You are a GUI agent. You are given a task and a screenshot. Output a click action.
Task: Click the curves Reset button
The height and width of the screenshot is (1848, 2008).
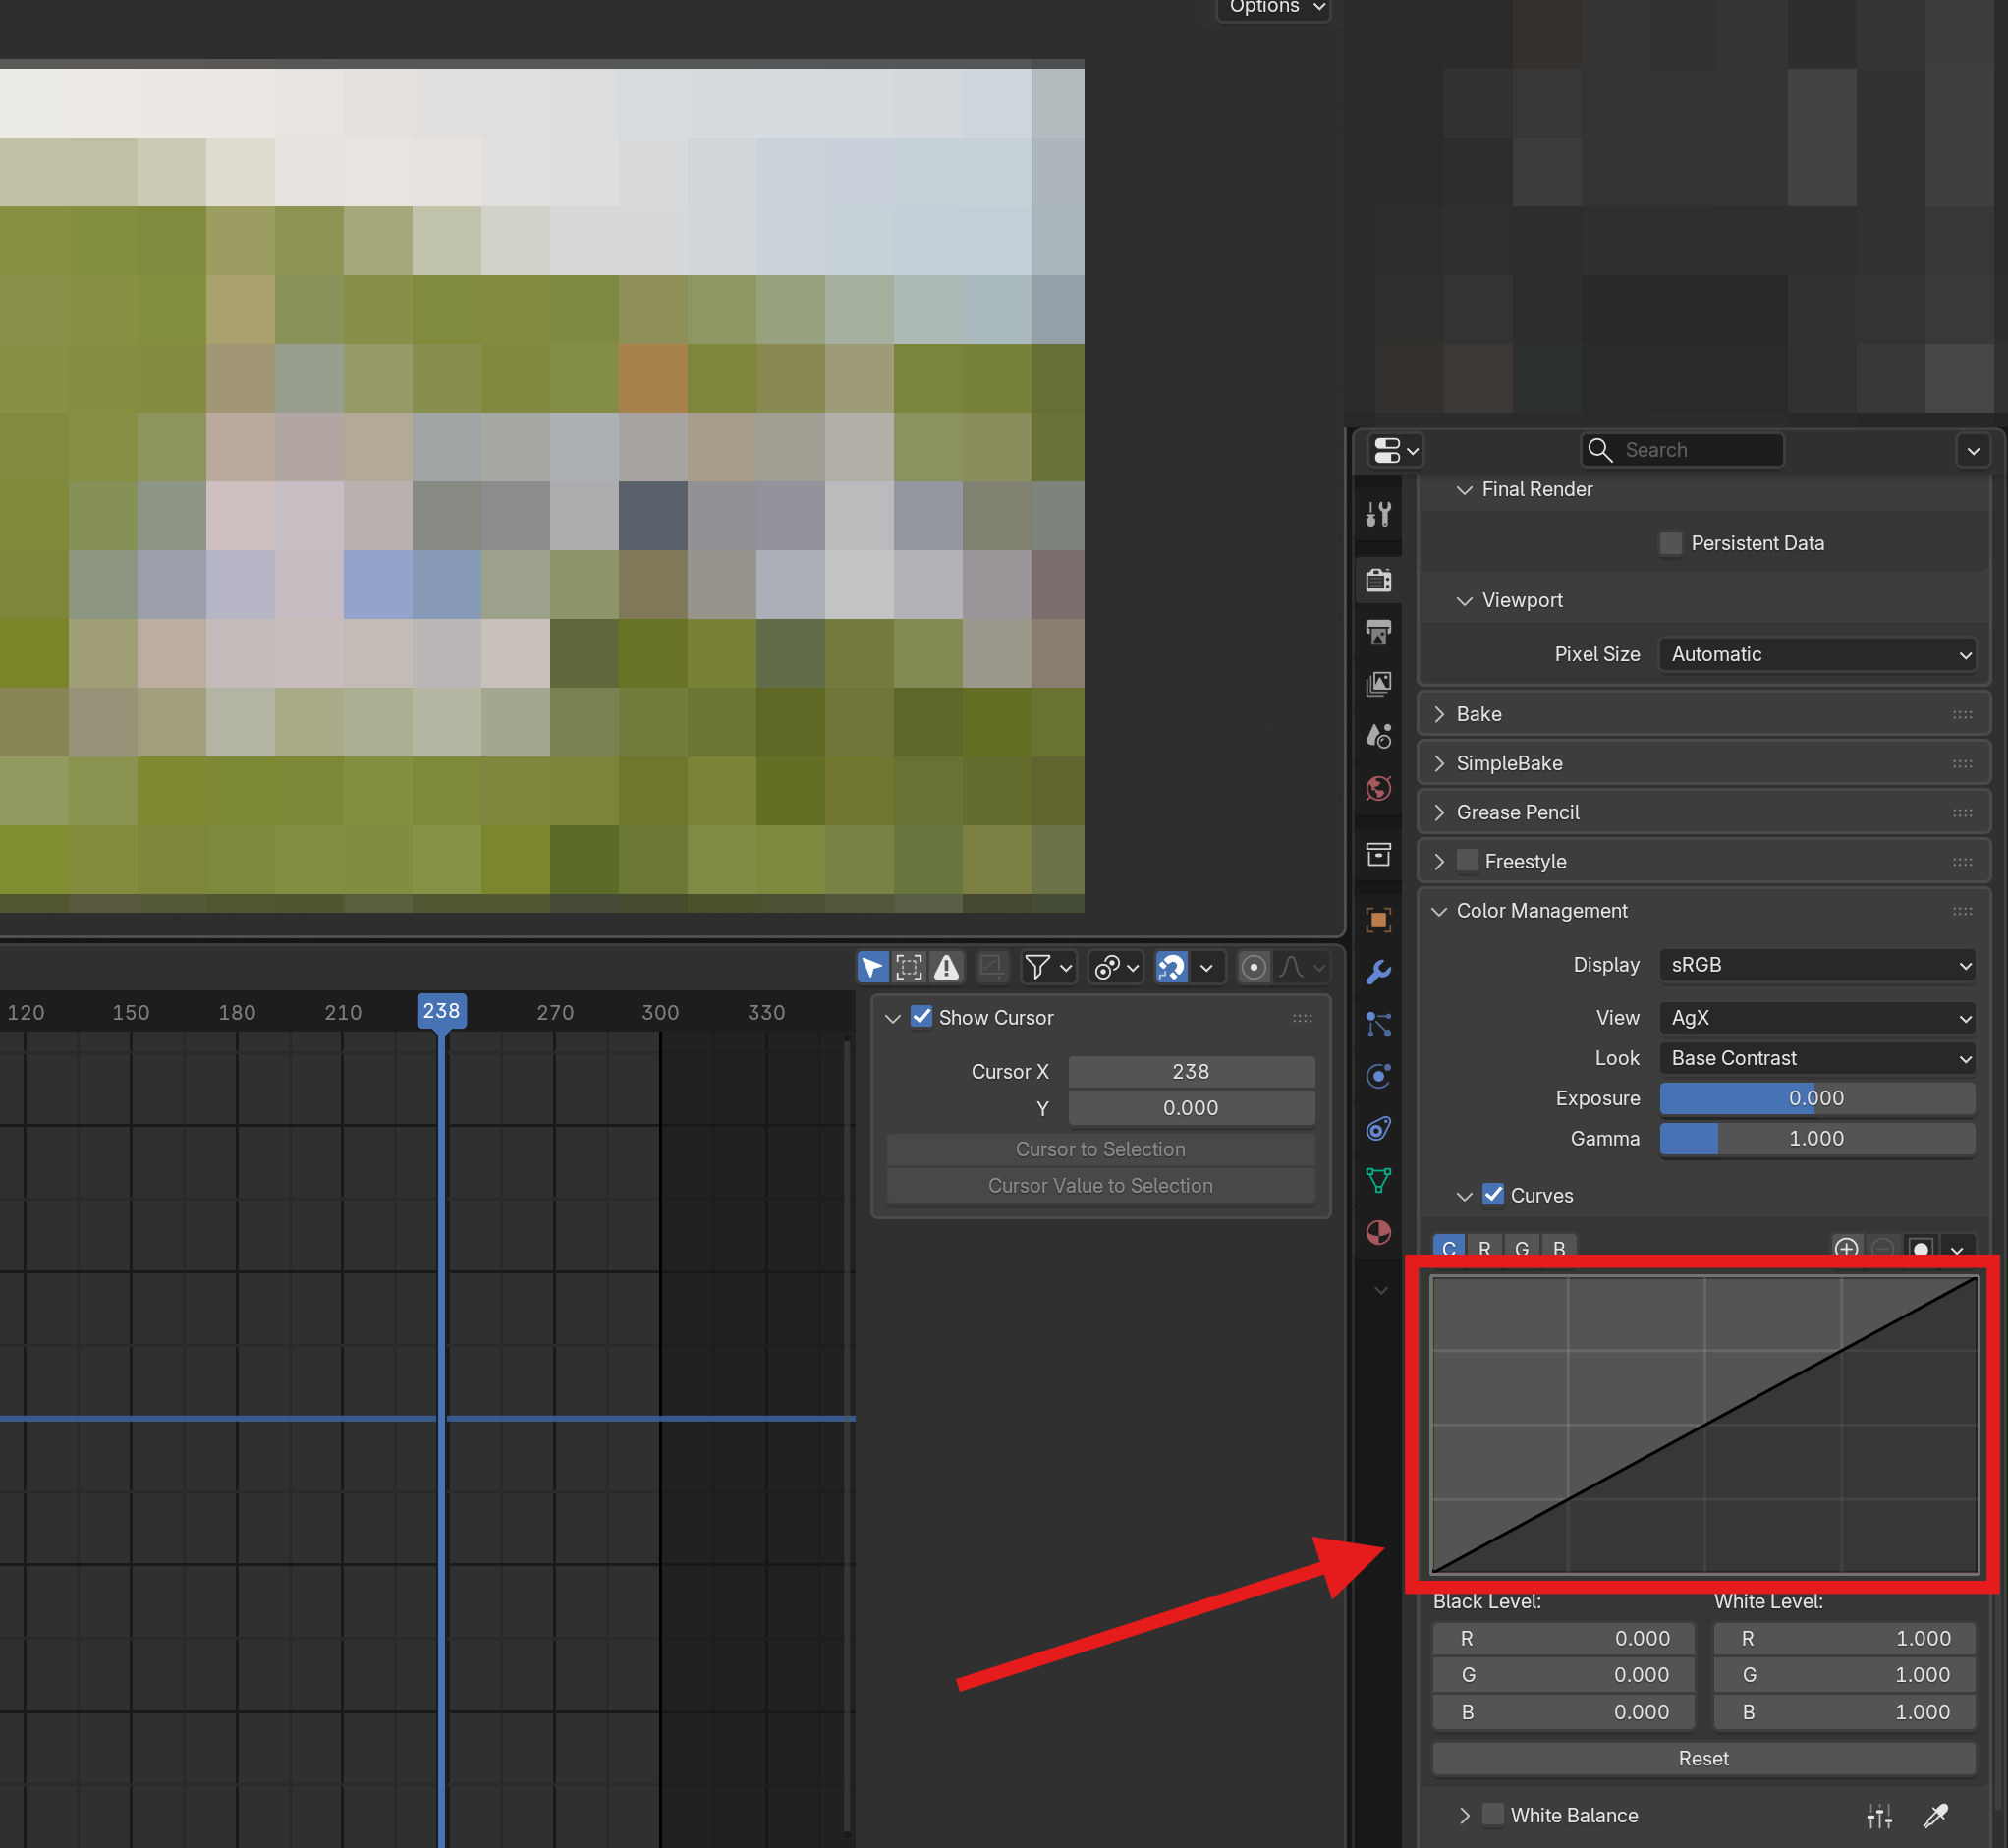click(1704, 1759)
